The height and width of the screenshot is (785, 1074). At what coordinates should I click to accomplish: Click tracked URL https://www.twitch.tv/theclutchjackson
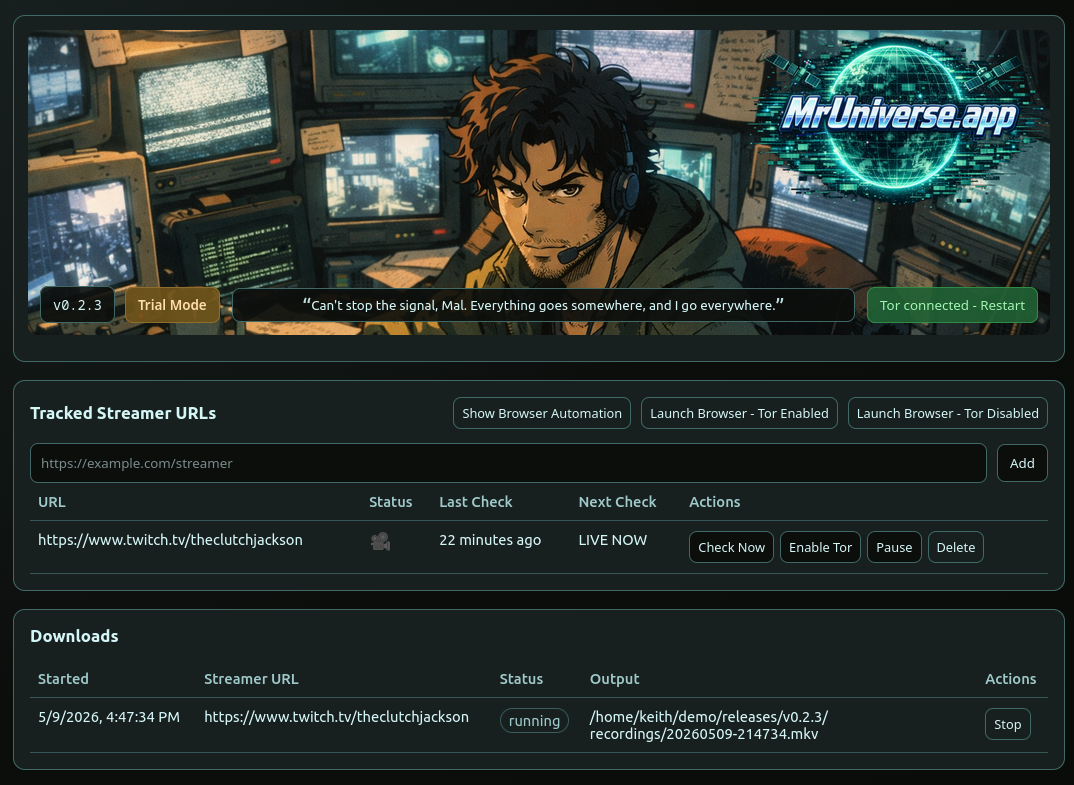tap(170, 540)
